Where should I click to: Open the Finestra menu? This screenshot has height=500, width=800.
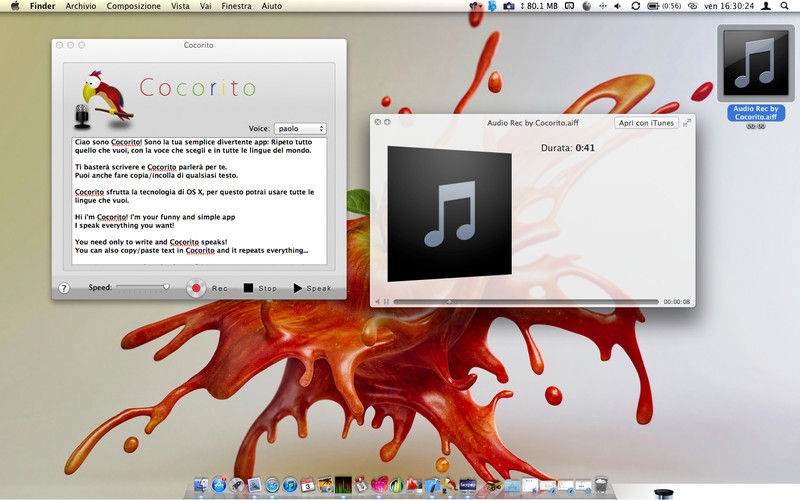pyautogui.click(x=236, y=6)
